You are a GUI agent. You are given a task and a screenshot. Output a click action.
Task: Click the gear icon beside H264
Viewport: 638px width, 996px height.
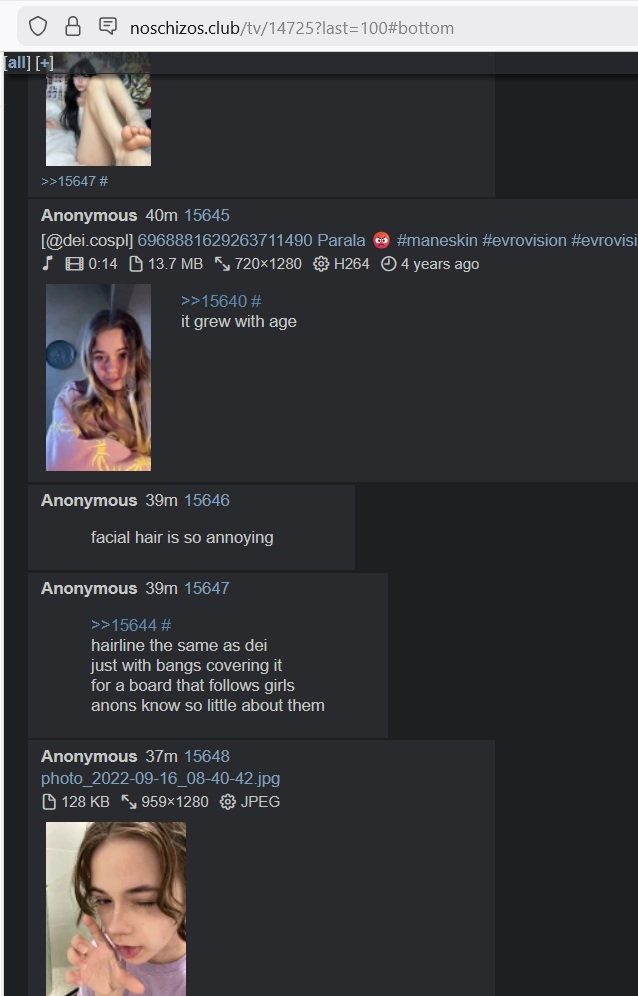pos(321,264)
